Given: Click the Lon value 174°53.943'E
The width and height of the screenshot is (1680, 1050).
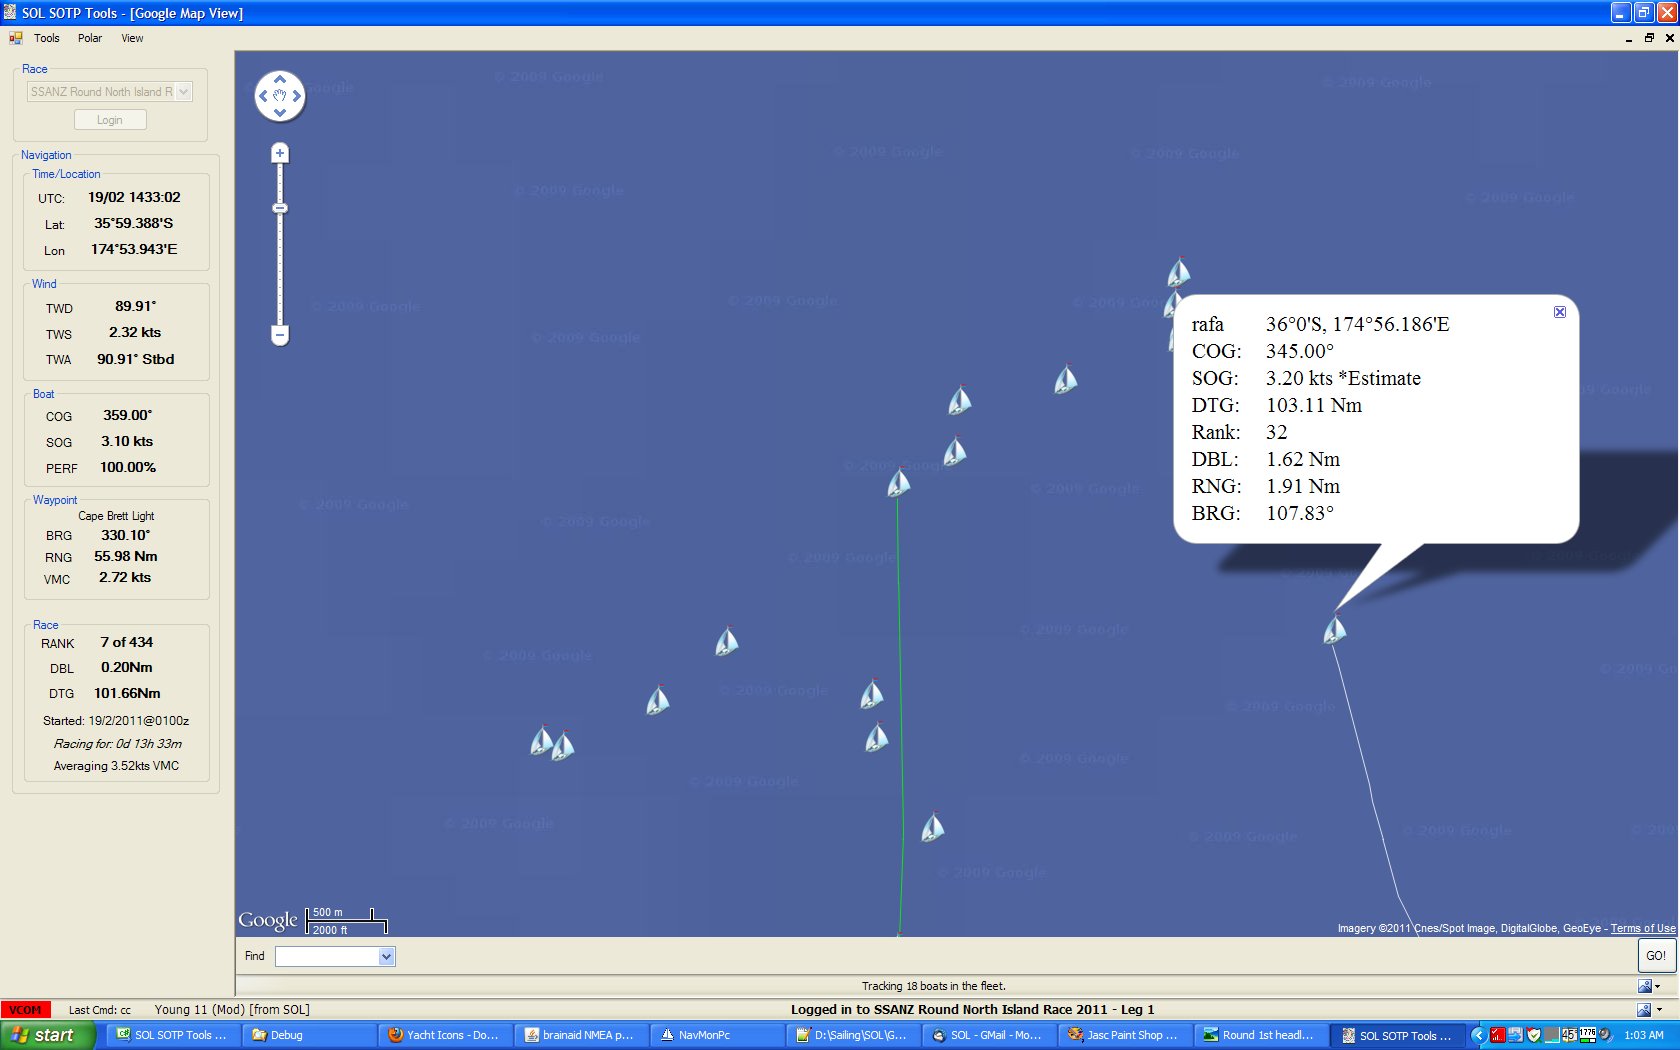Looking at the screenshot, I should (x=134, y=249).
